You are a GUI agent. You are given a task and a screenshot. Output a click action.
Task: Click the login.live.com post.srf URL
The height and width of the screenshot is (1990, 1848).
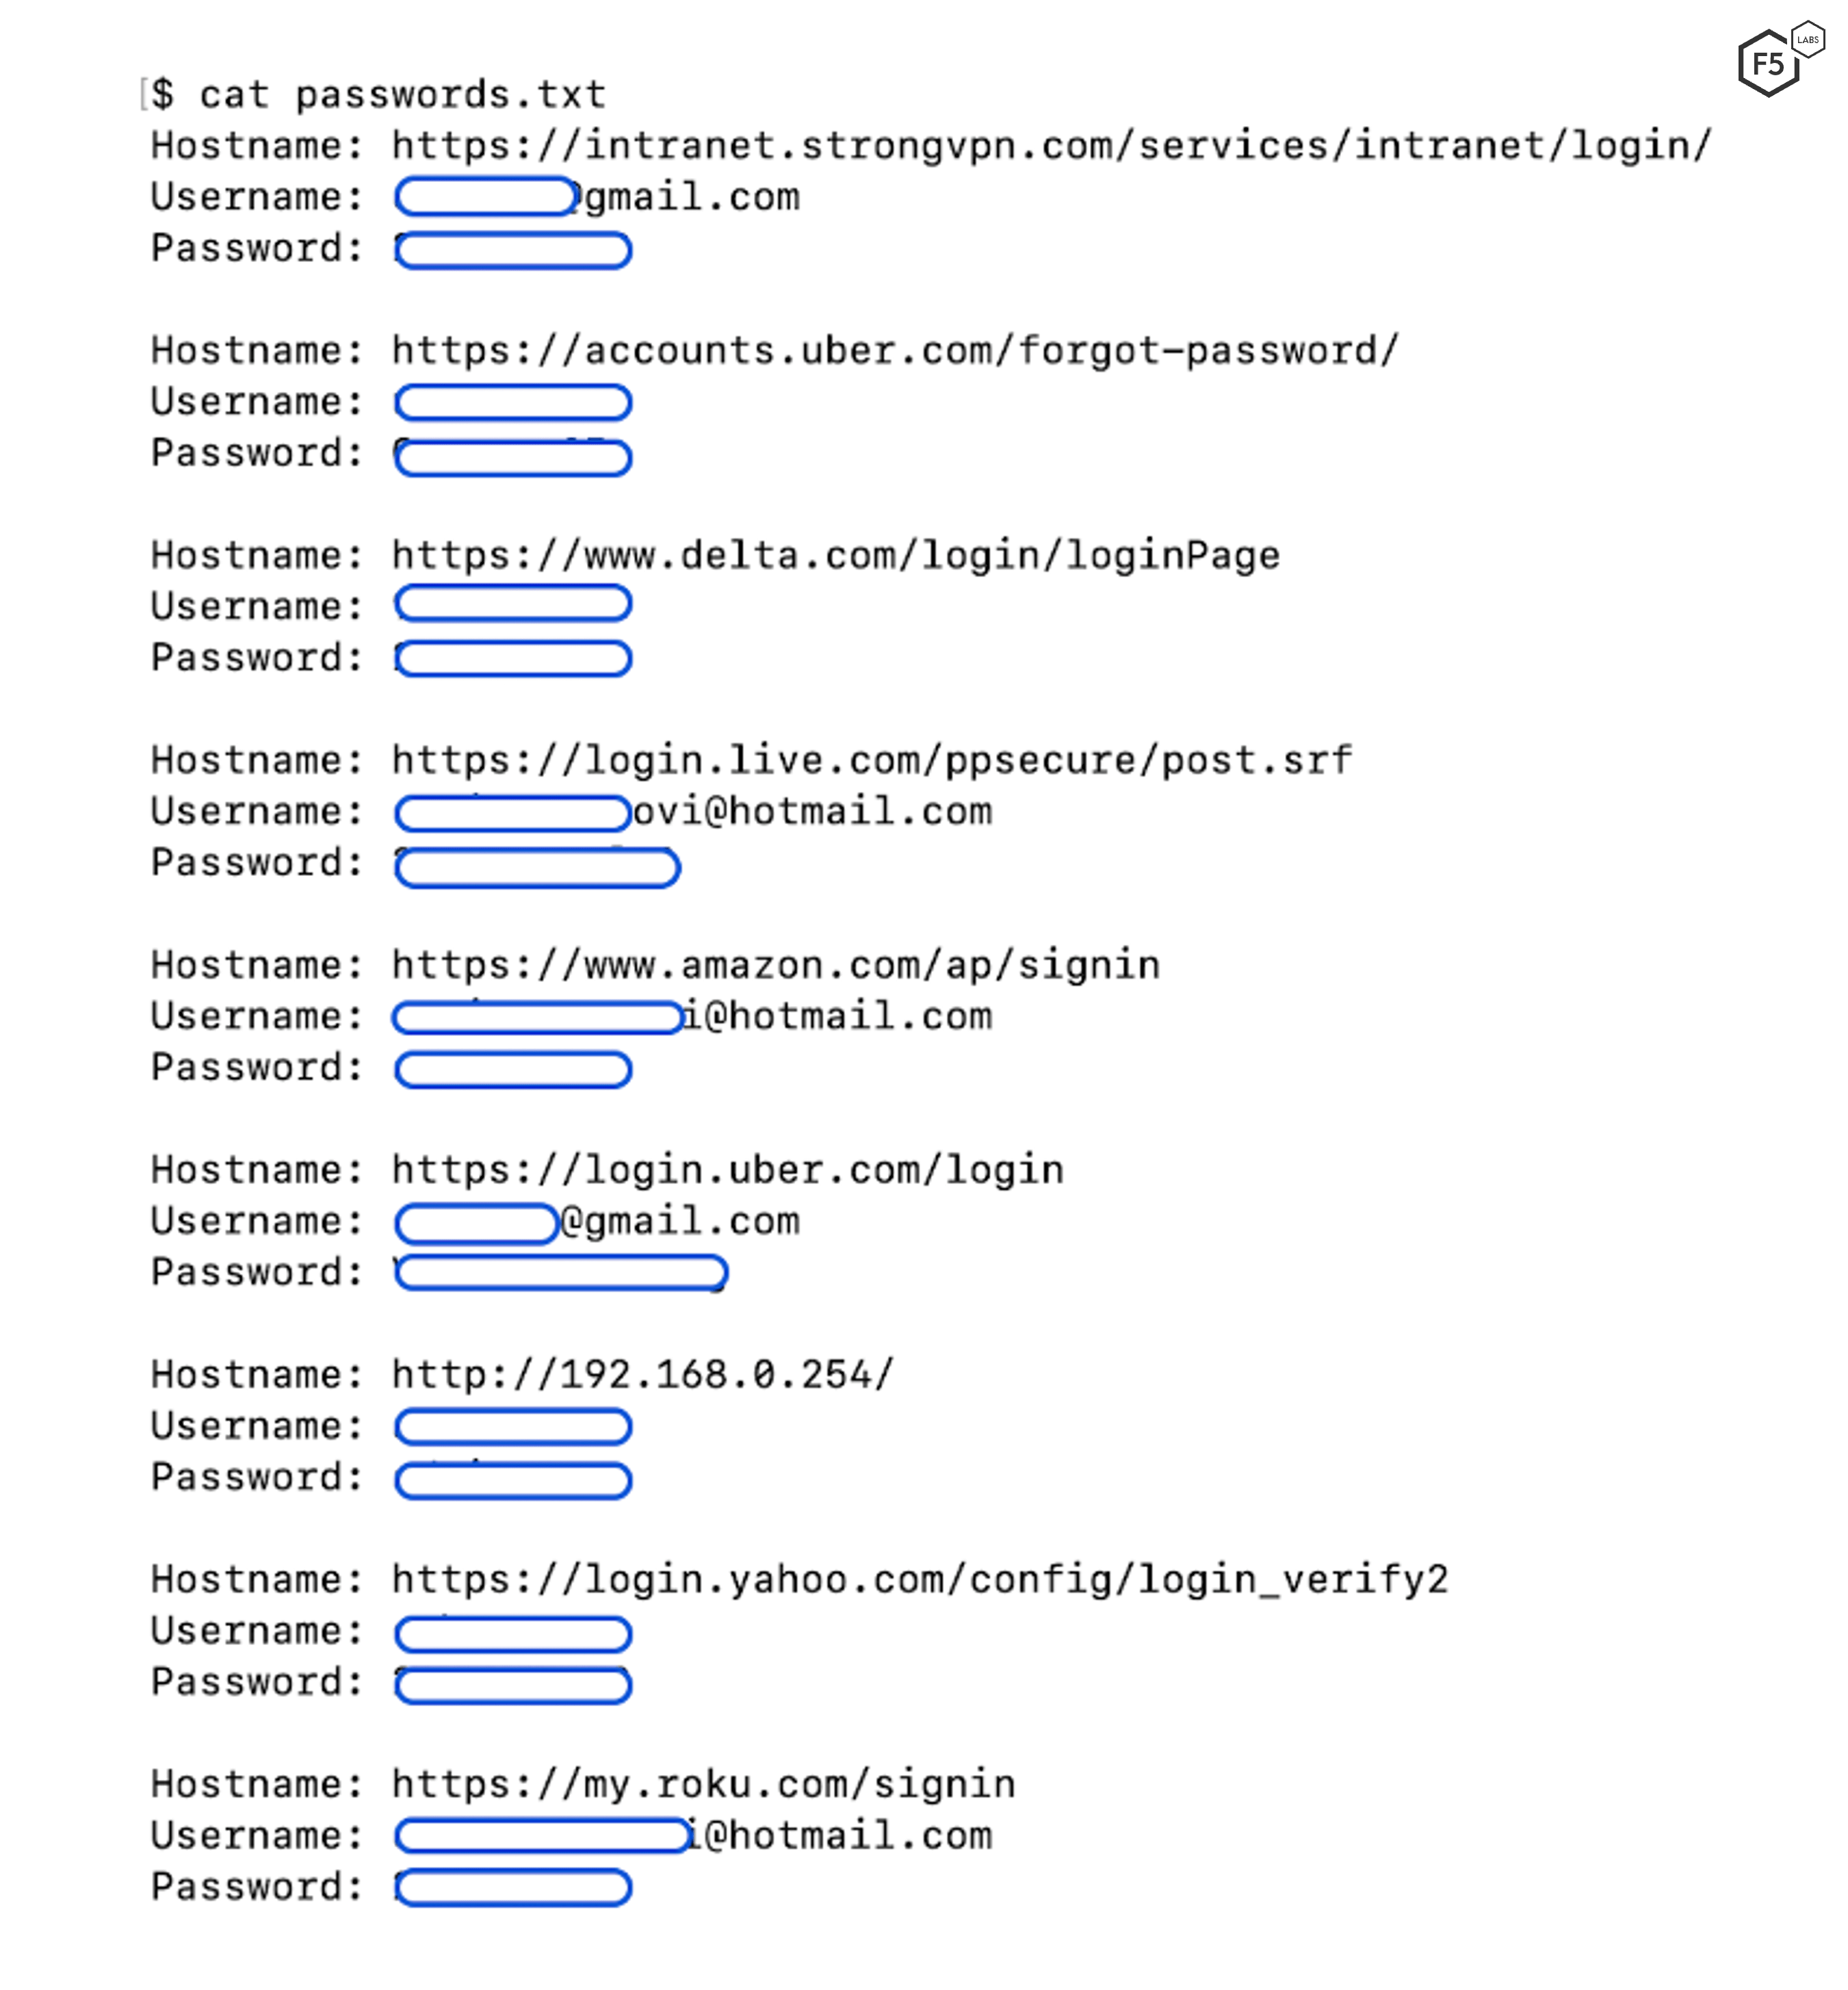pos(871,761)
